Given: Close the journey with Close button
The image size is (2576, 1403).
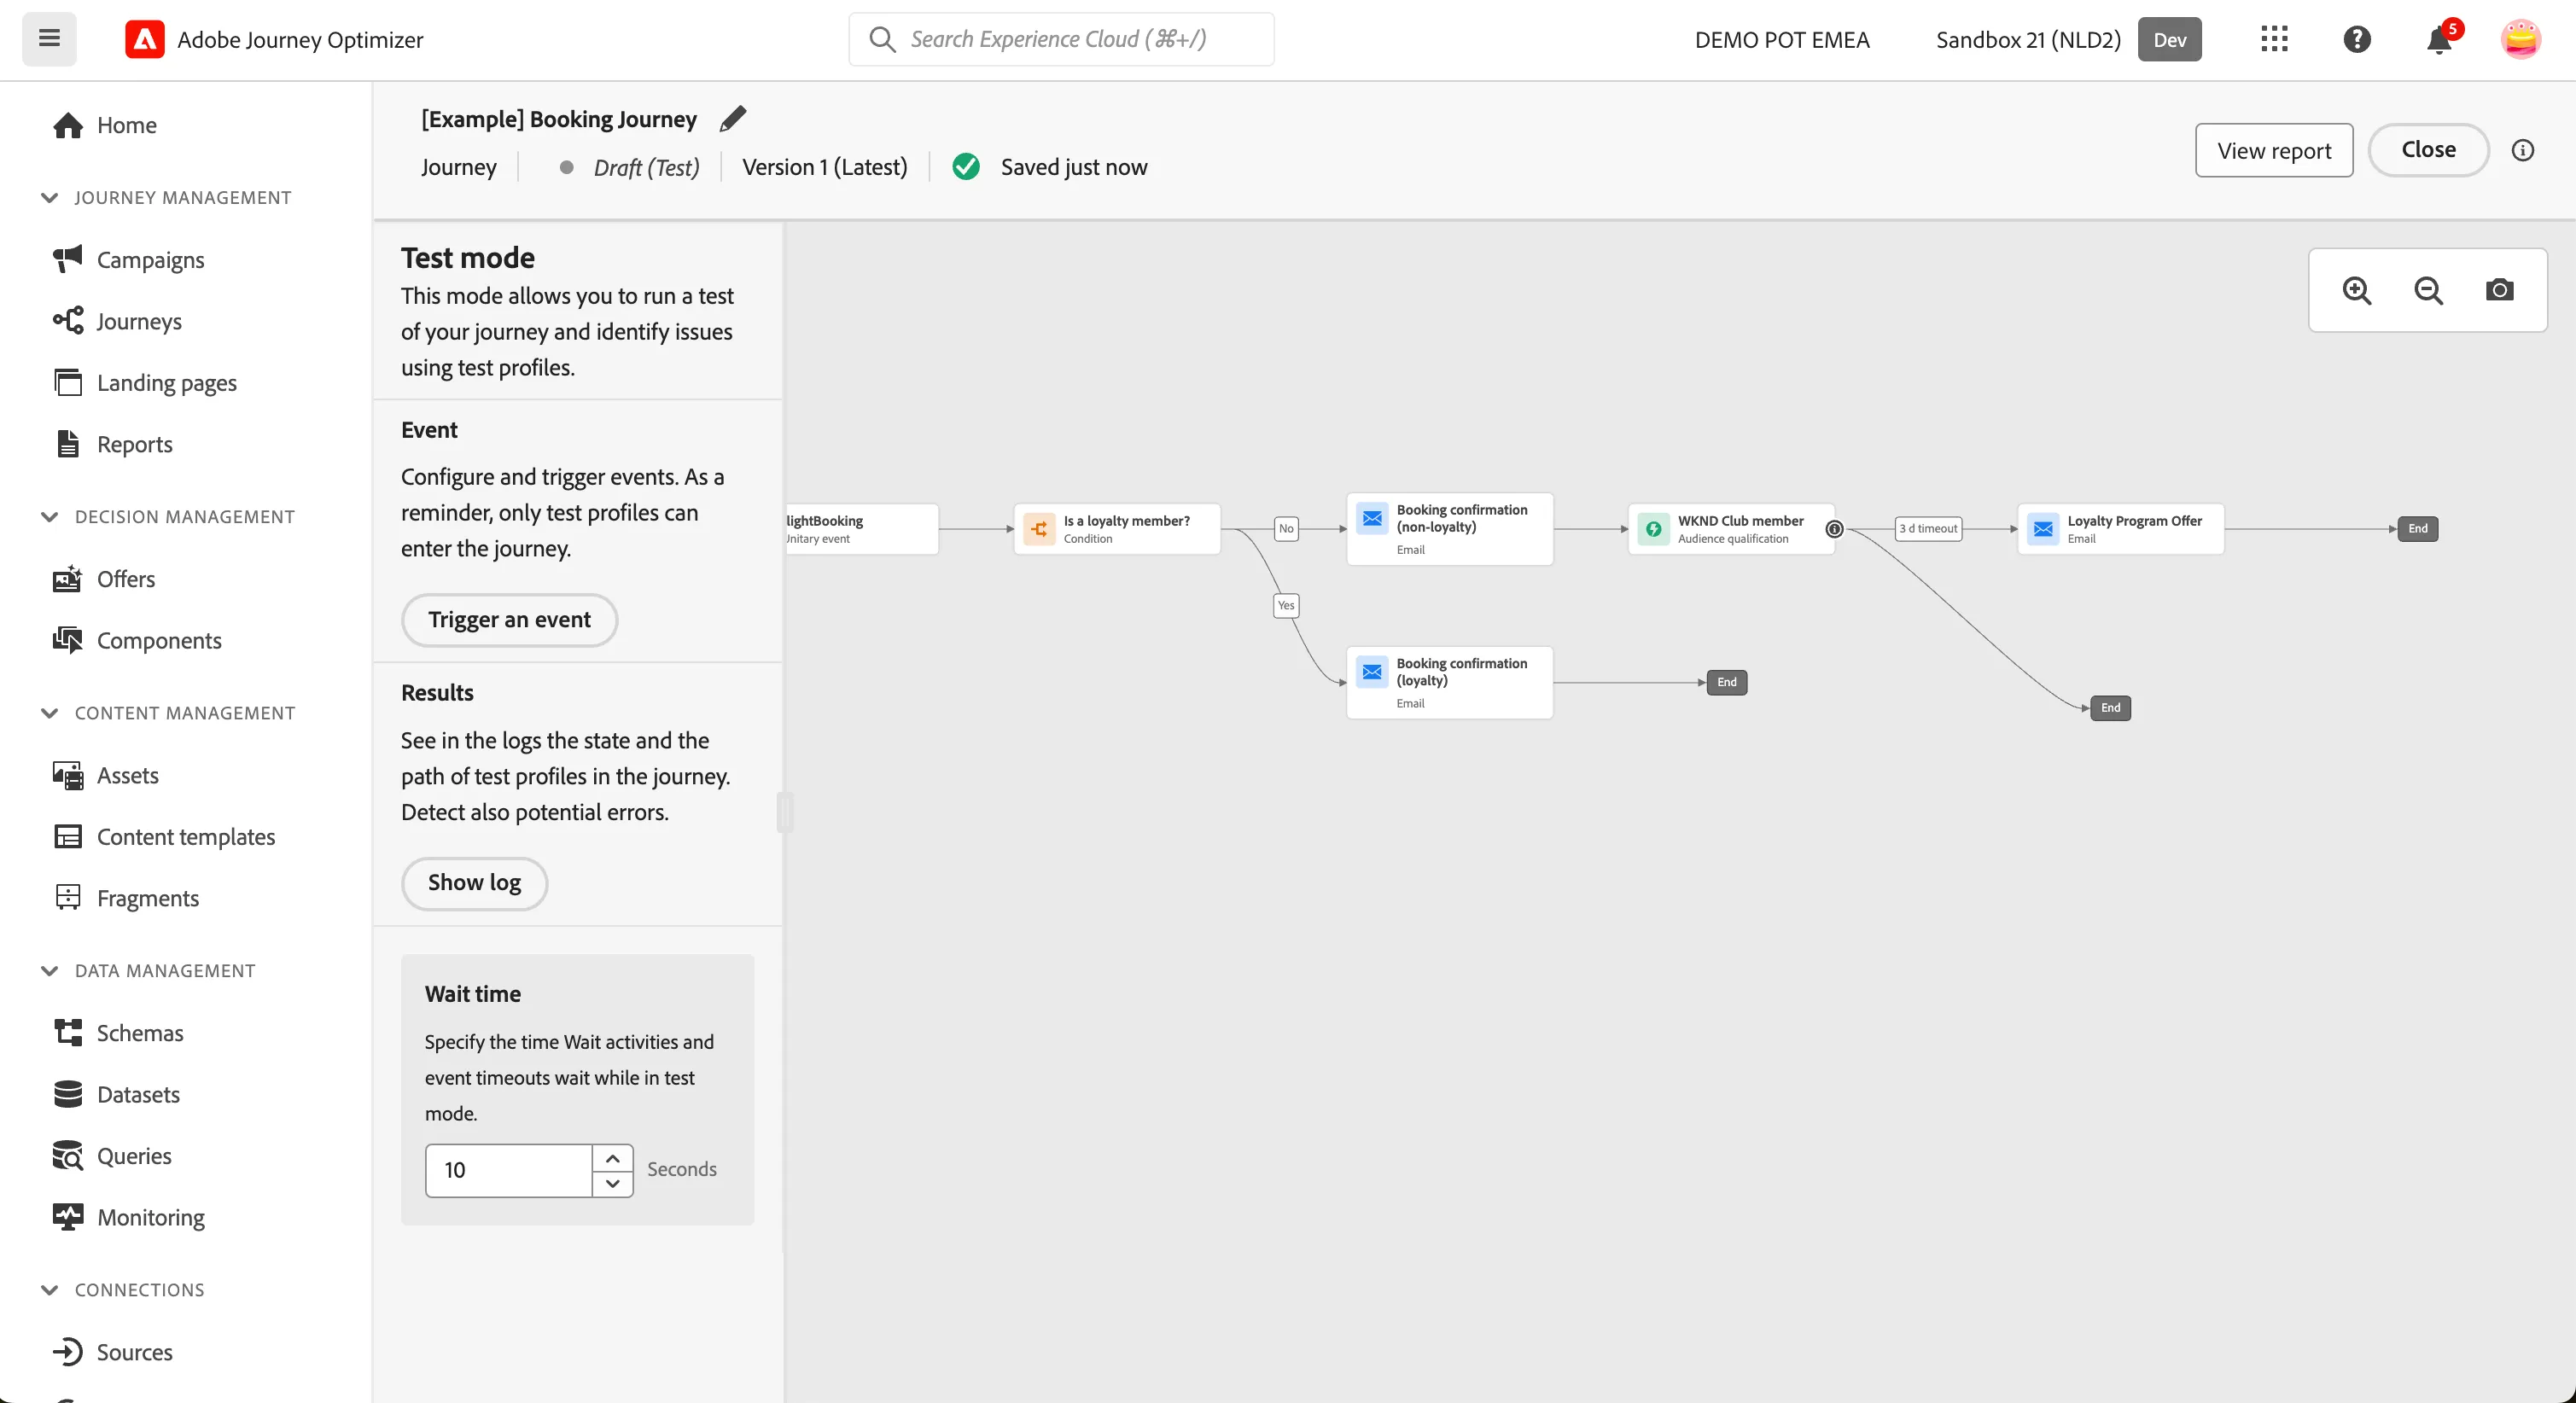Looking at the screenshot, I should click(2428, 150).
